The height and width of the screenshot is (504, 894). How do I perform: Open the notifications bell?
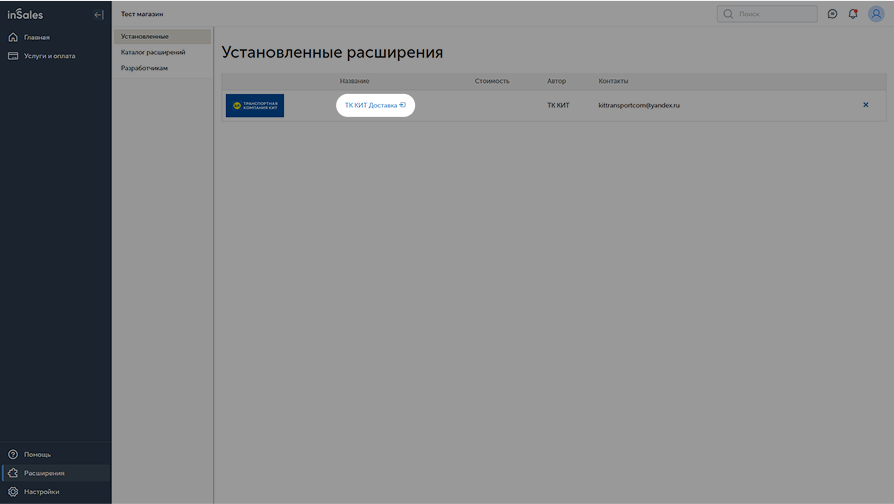pyautogui.click(x=853, y=14)
